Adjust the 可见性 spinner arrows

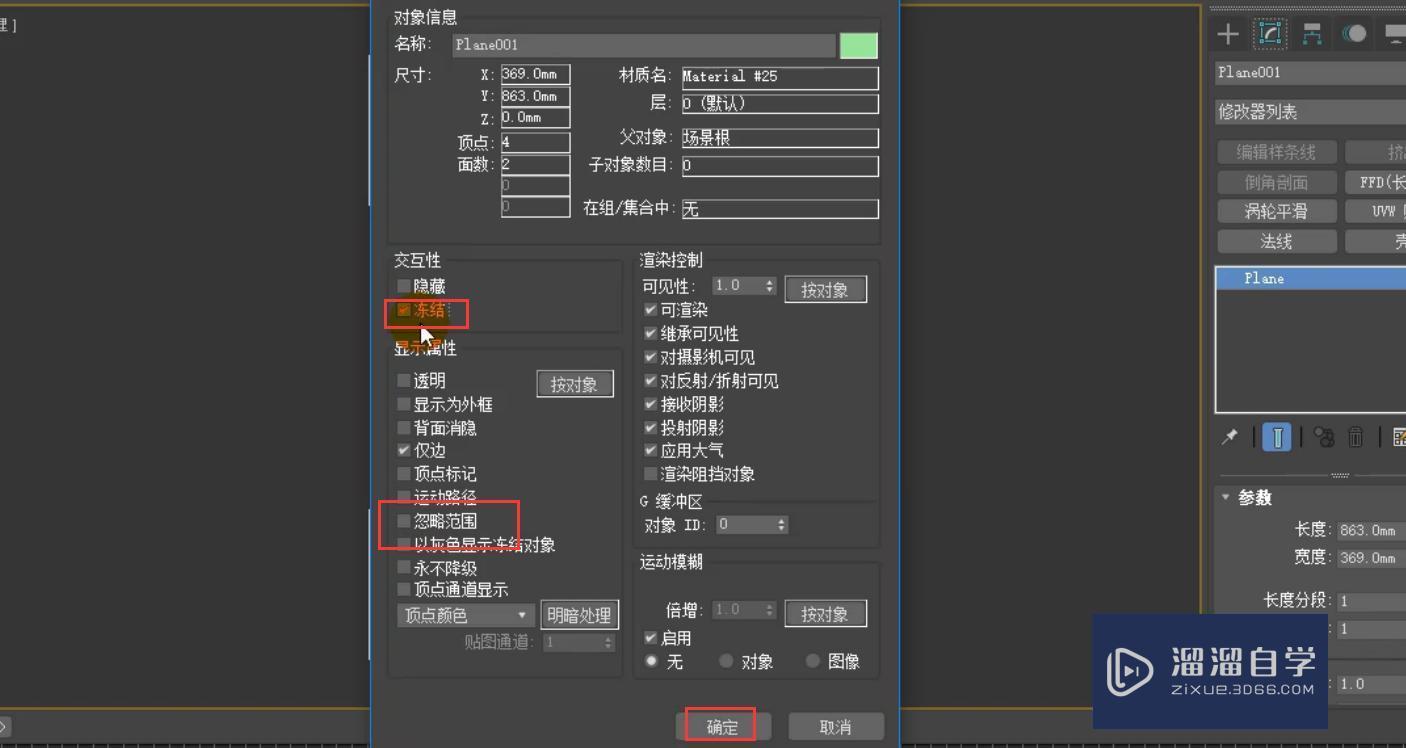click(x=769, y=286)
